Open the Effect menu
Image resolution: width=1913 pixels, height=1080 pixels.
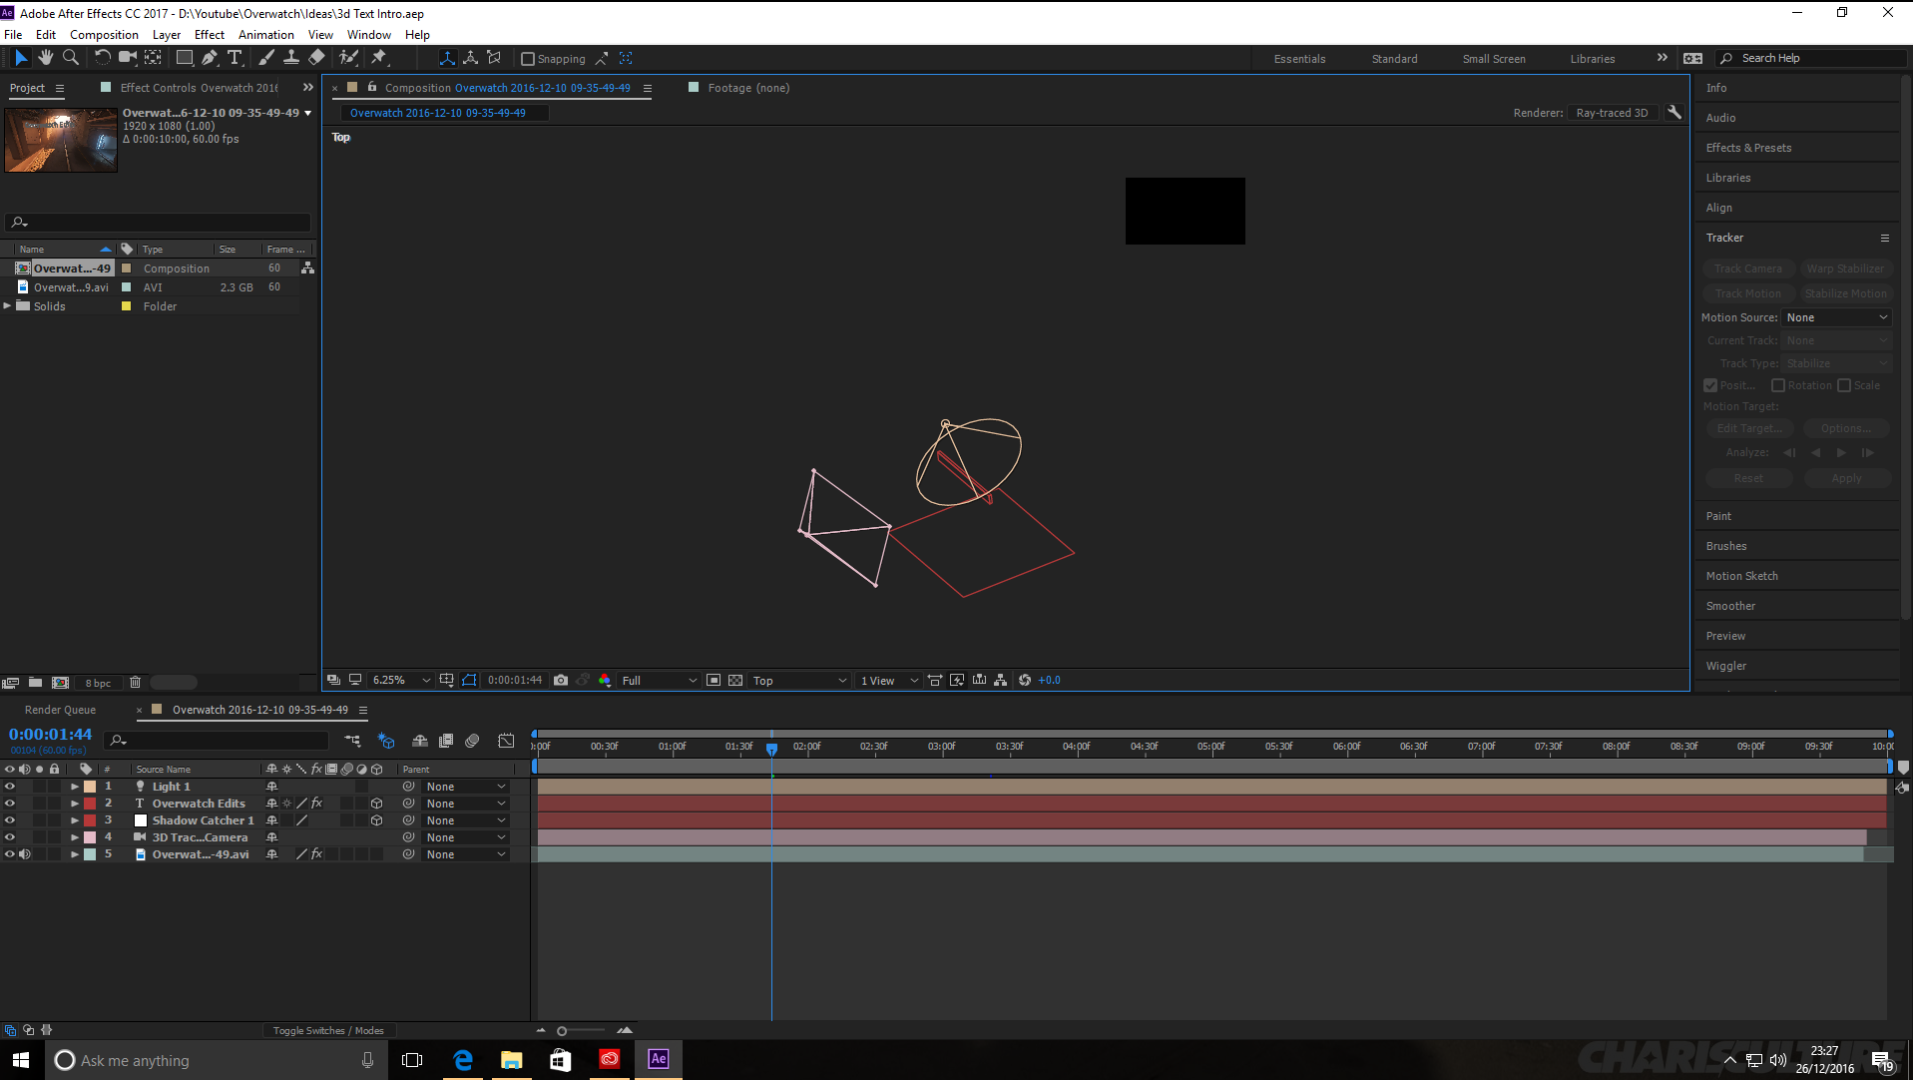coord(209,35)
